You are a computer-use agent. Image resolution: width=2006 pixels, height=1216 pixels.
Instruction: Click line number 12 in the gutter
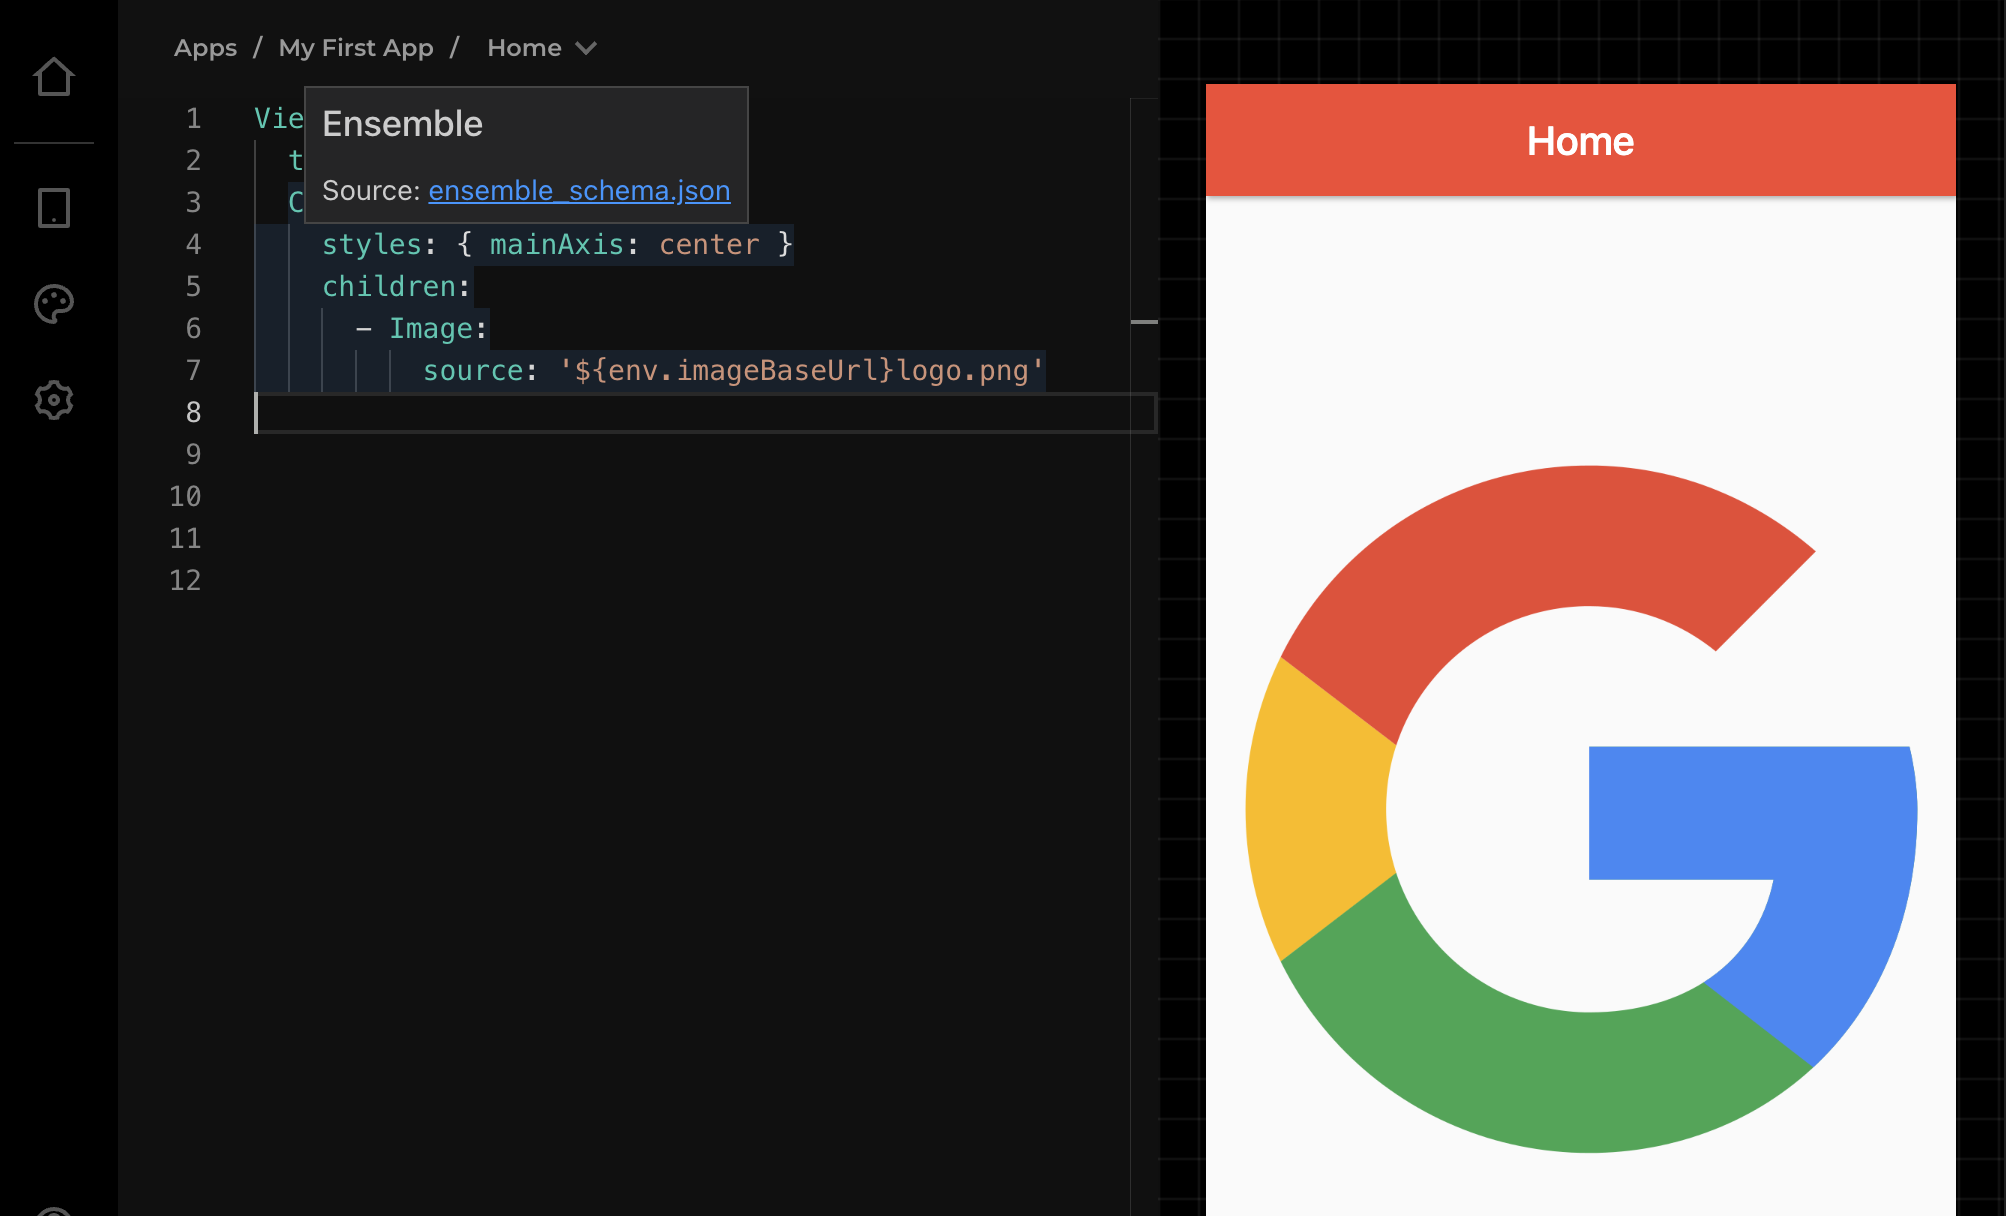[185, 581]
